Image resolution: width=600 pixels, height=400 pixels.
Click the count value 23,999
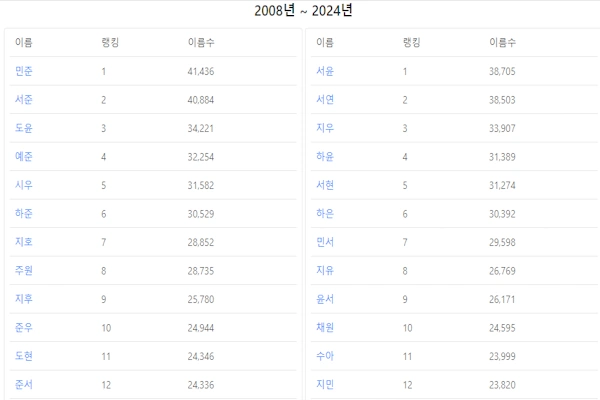pyautogui.click(x=502, y=356)
